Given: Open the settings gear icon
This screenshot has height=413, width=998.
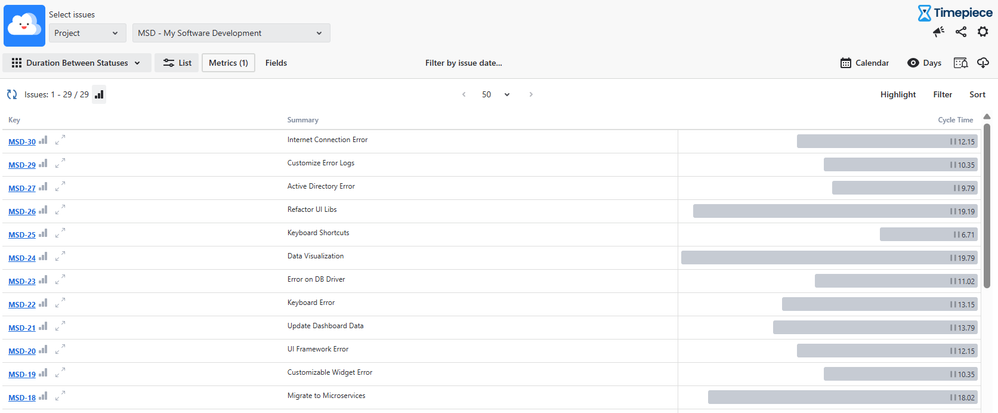Looking at the screenshot, I should (x=983, y=32).
